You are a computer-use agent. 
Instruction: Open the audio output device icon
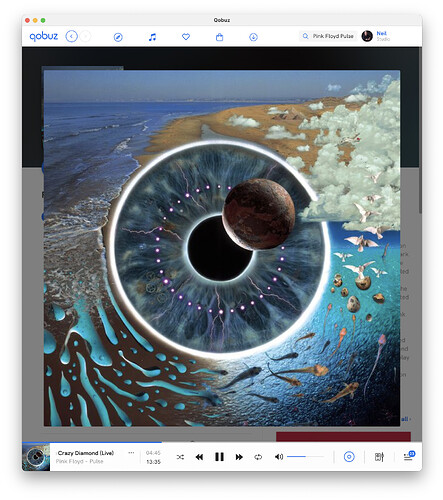click(x=349, y=457)
